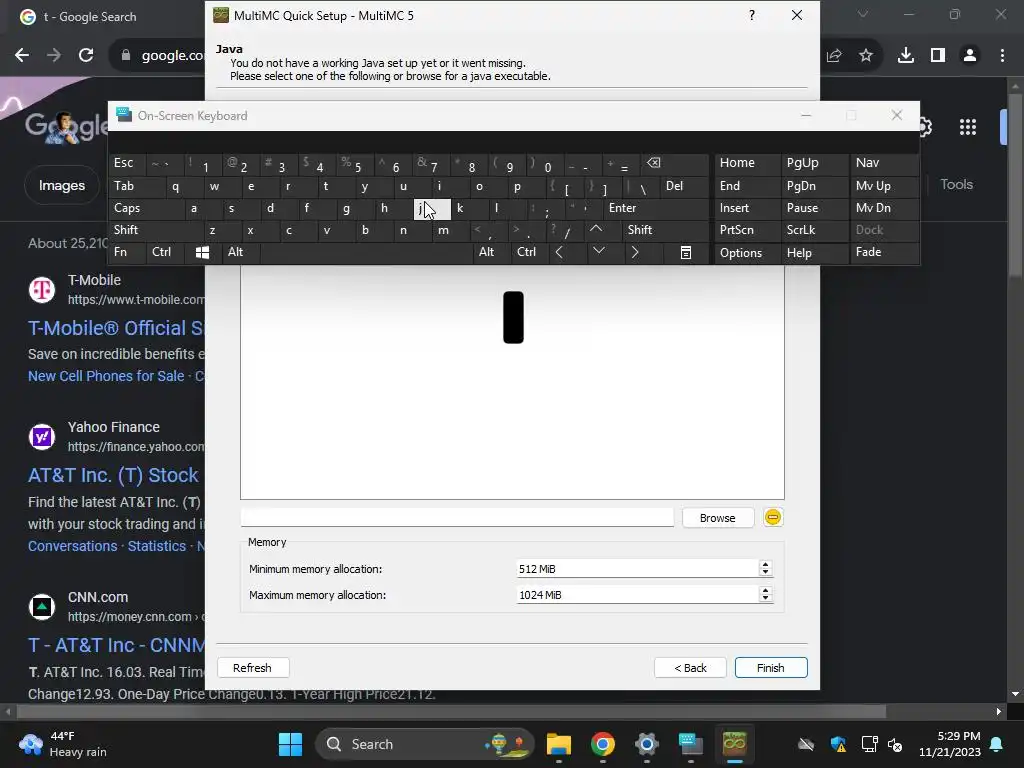Tap the space bar on On-Screen Keyboard
The height and width of the screenshot is (768, 1024).
click(x=367, y=252)
